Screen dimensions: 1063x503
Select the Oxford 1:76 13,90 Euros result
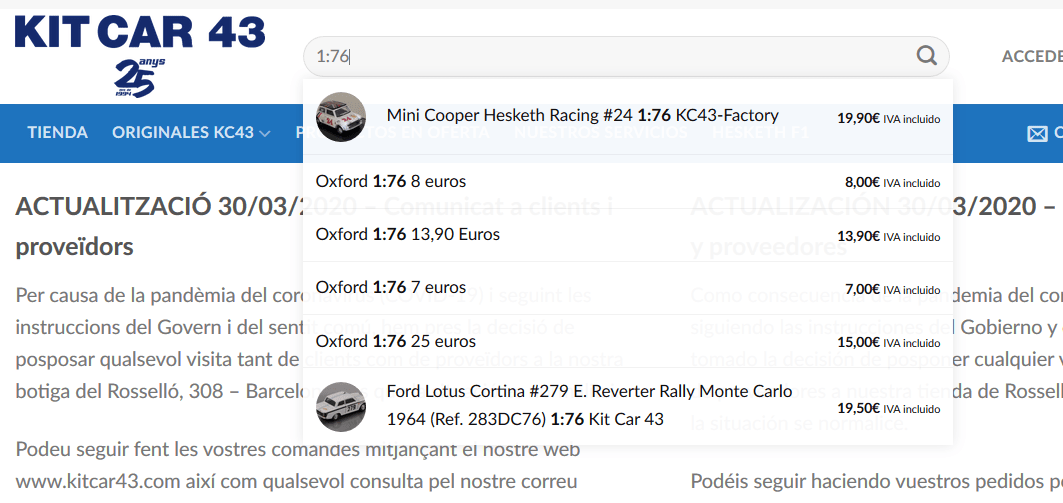(x=628, y=235)
